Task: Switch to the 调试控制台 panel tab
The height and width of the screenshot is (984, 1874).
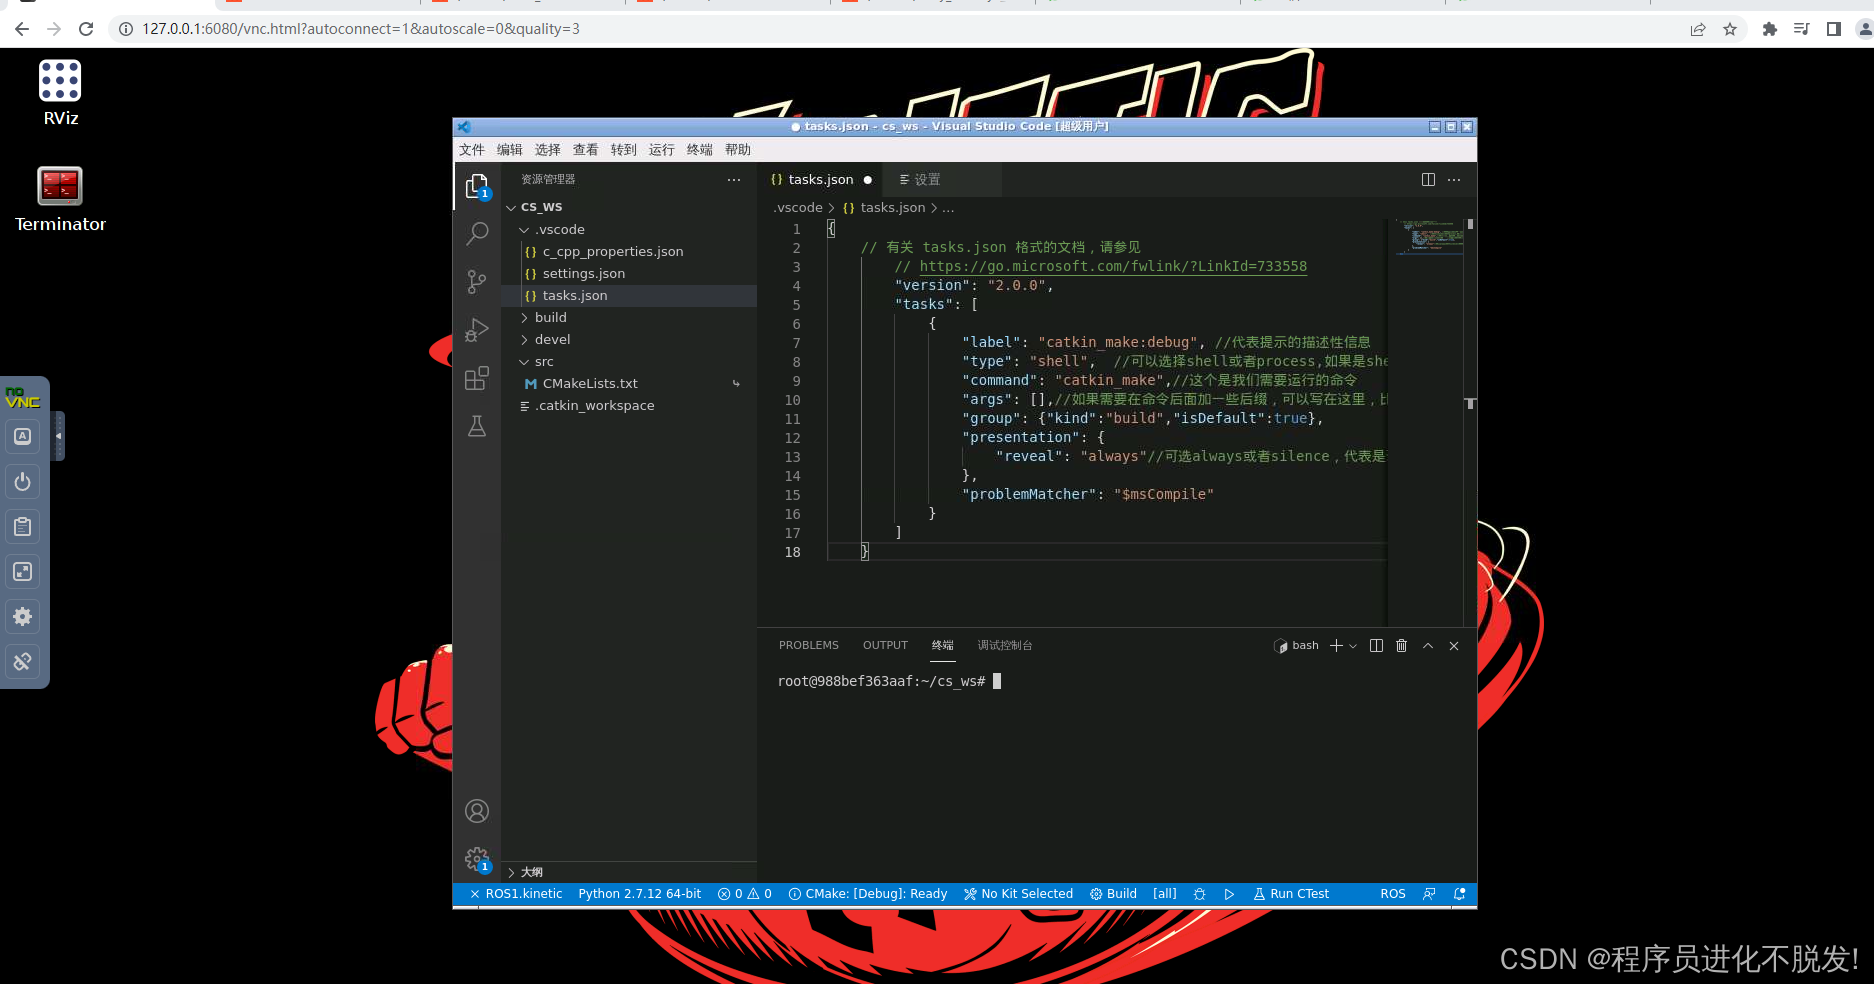Action: click(1005, 646)
